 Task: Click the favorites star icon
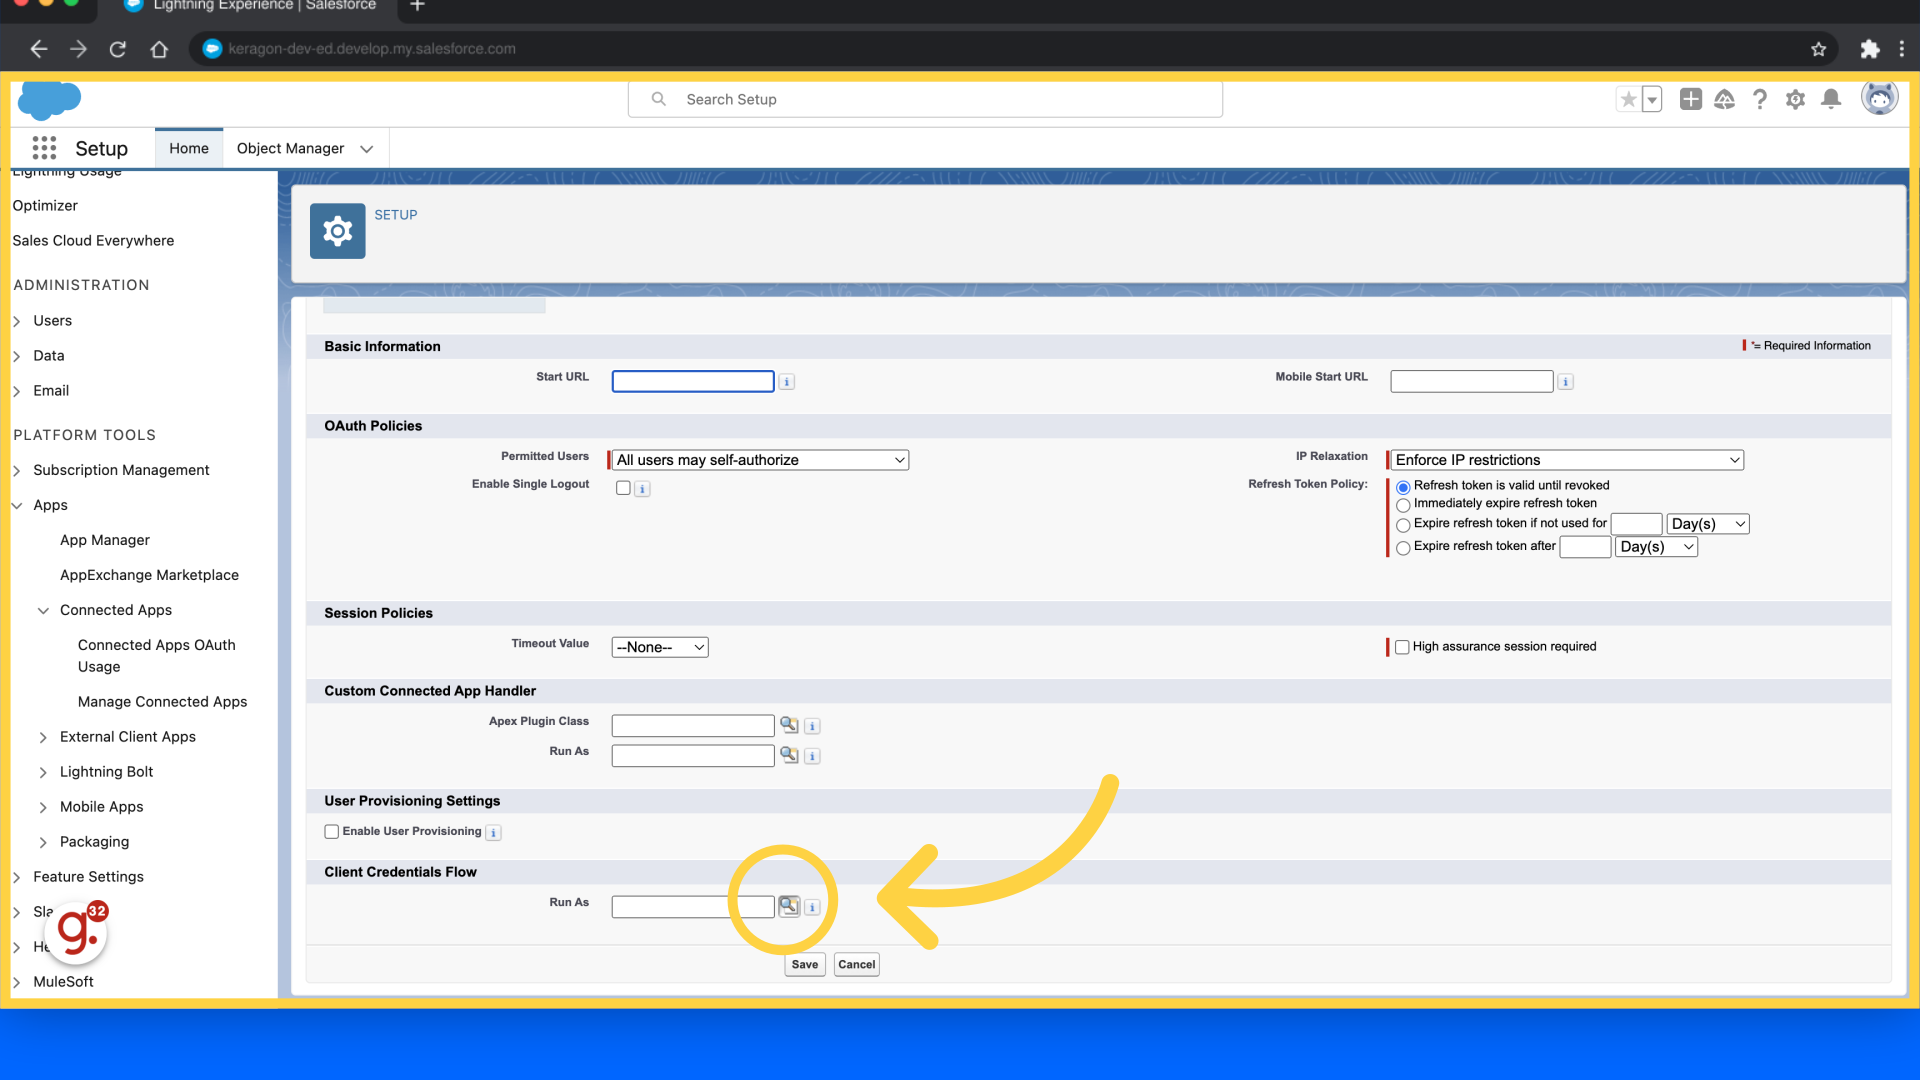(x=1628, y=99)
